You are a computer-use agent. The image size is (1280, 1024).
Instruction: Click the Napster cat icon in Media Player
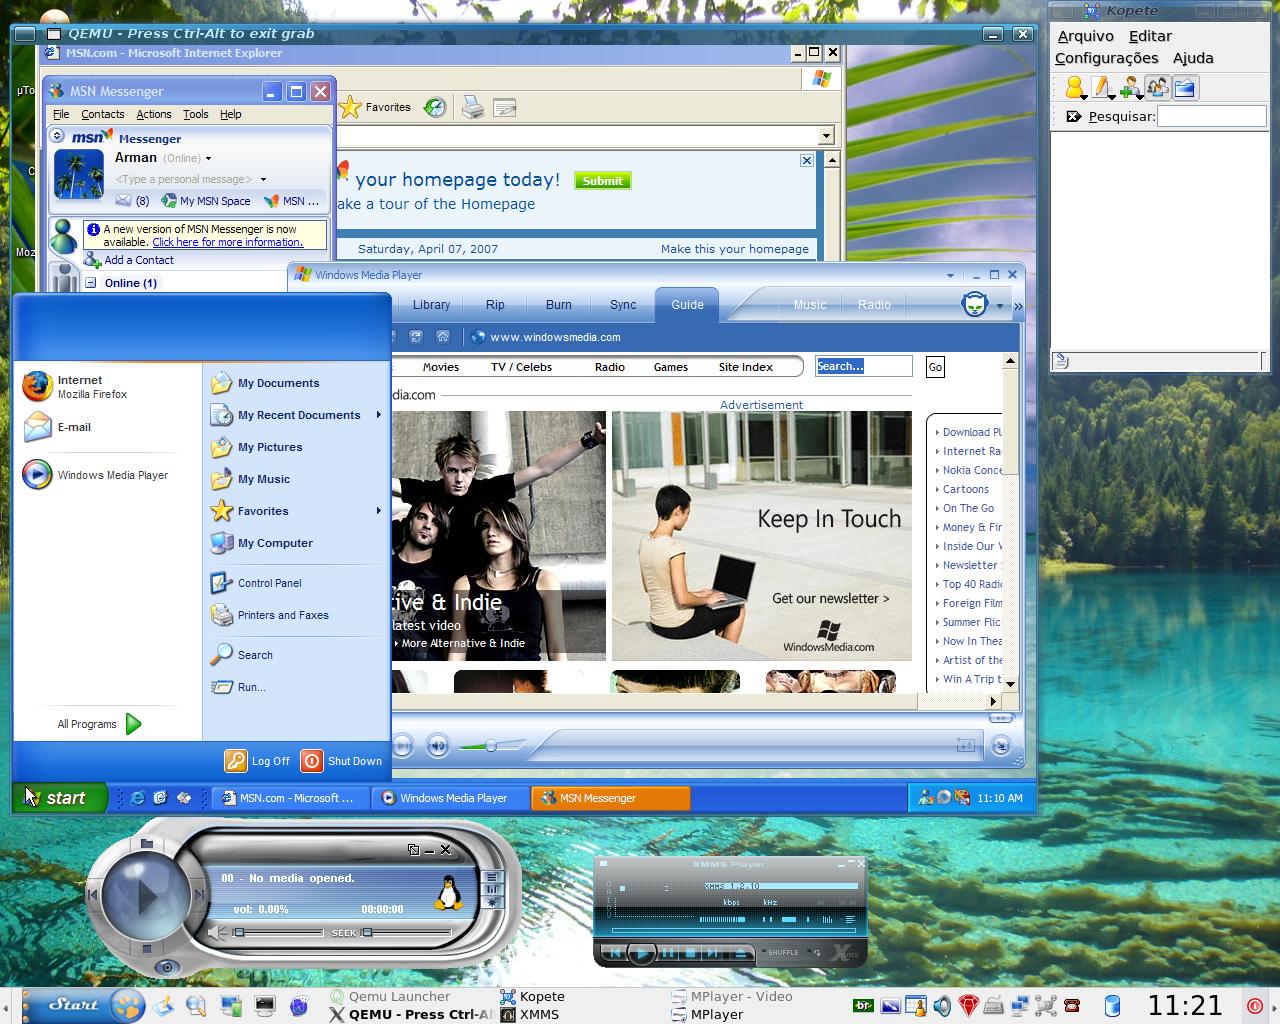[x=975, y=304]
